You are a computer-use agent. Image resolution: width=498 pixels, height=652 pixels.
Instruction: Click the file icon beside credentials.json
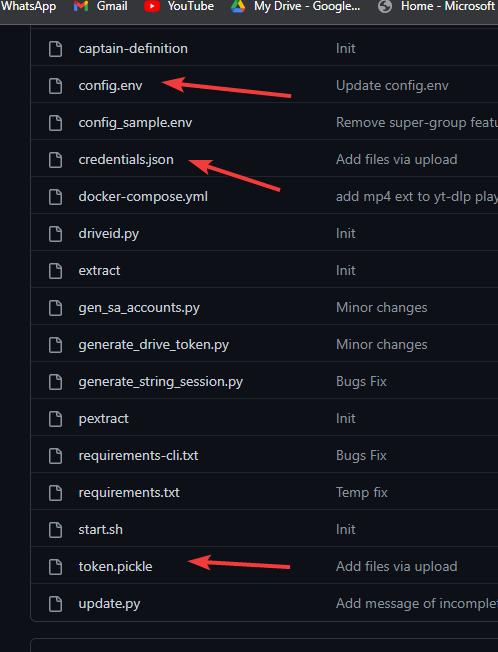point(55,160)
